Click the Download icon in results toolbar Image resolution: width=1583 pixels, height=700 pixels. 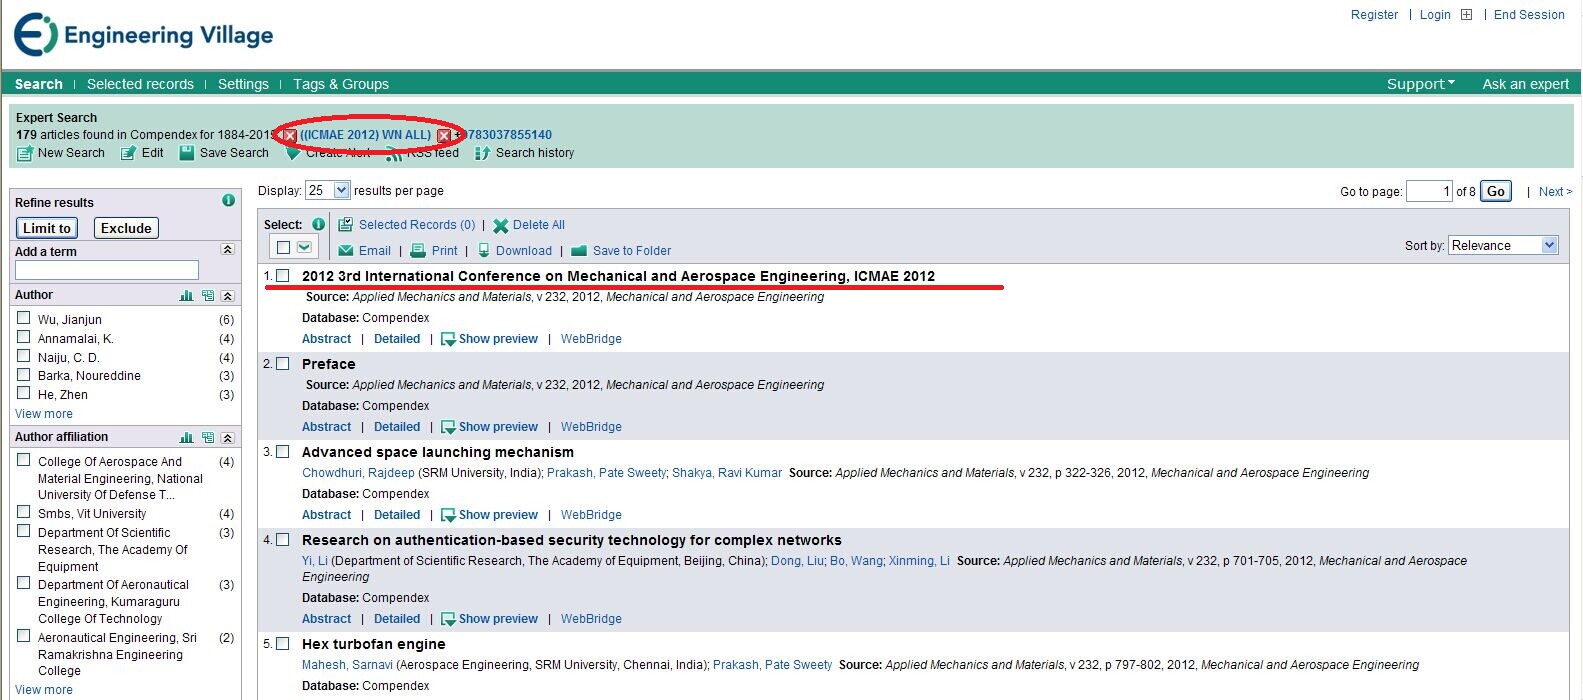coord(484,251)
